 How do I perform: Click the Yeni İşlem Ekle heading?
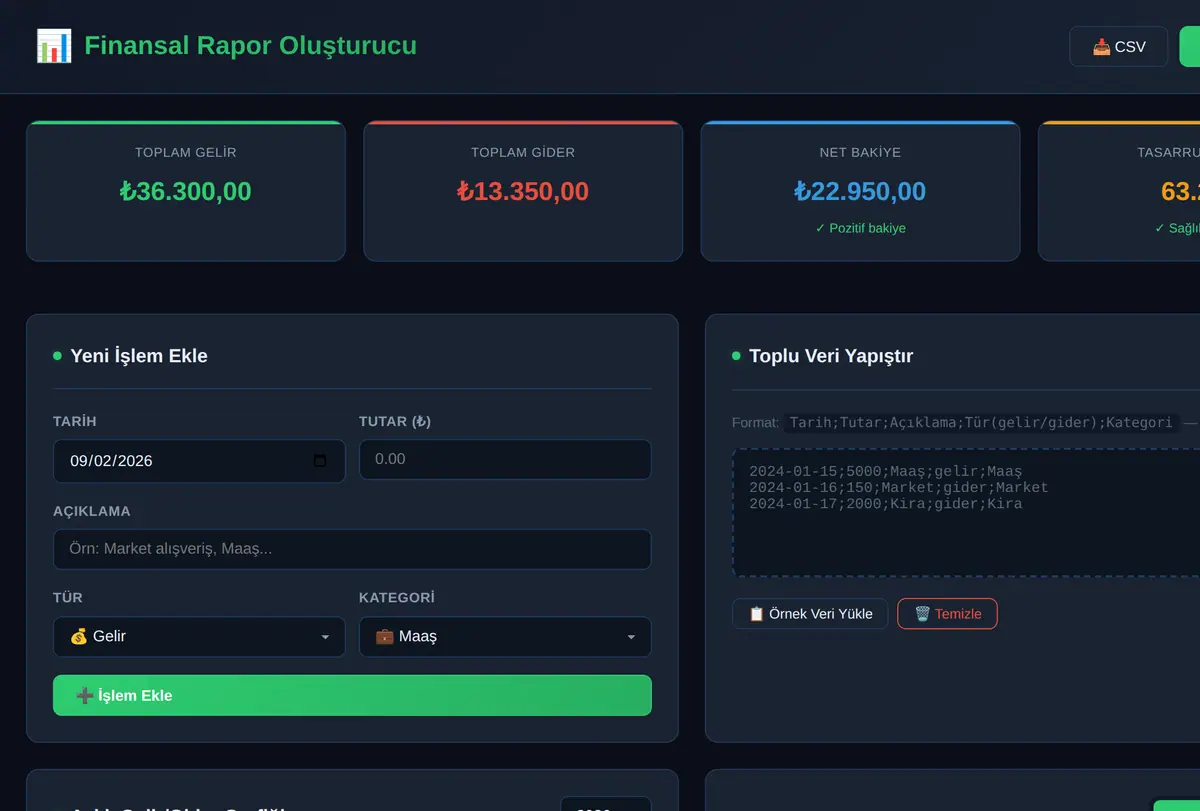139,356
